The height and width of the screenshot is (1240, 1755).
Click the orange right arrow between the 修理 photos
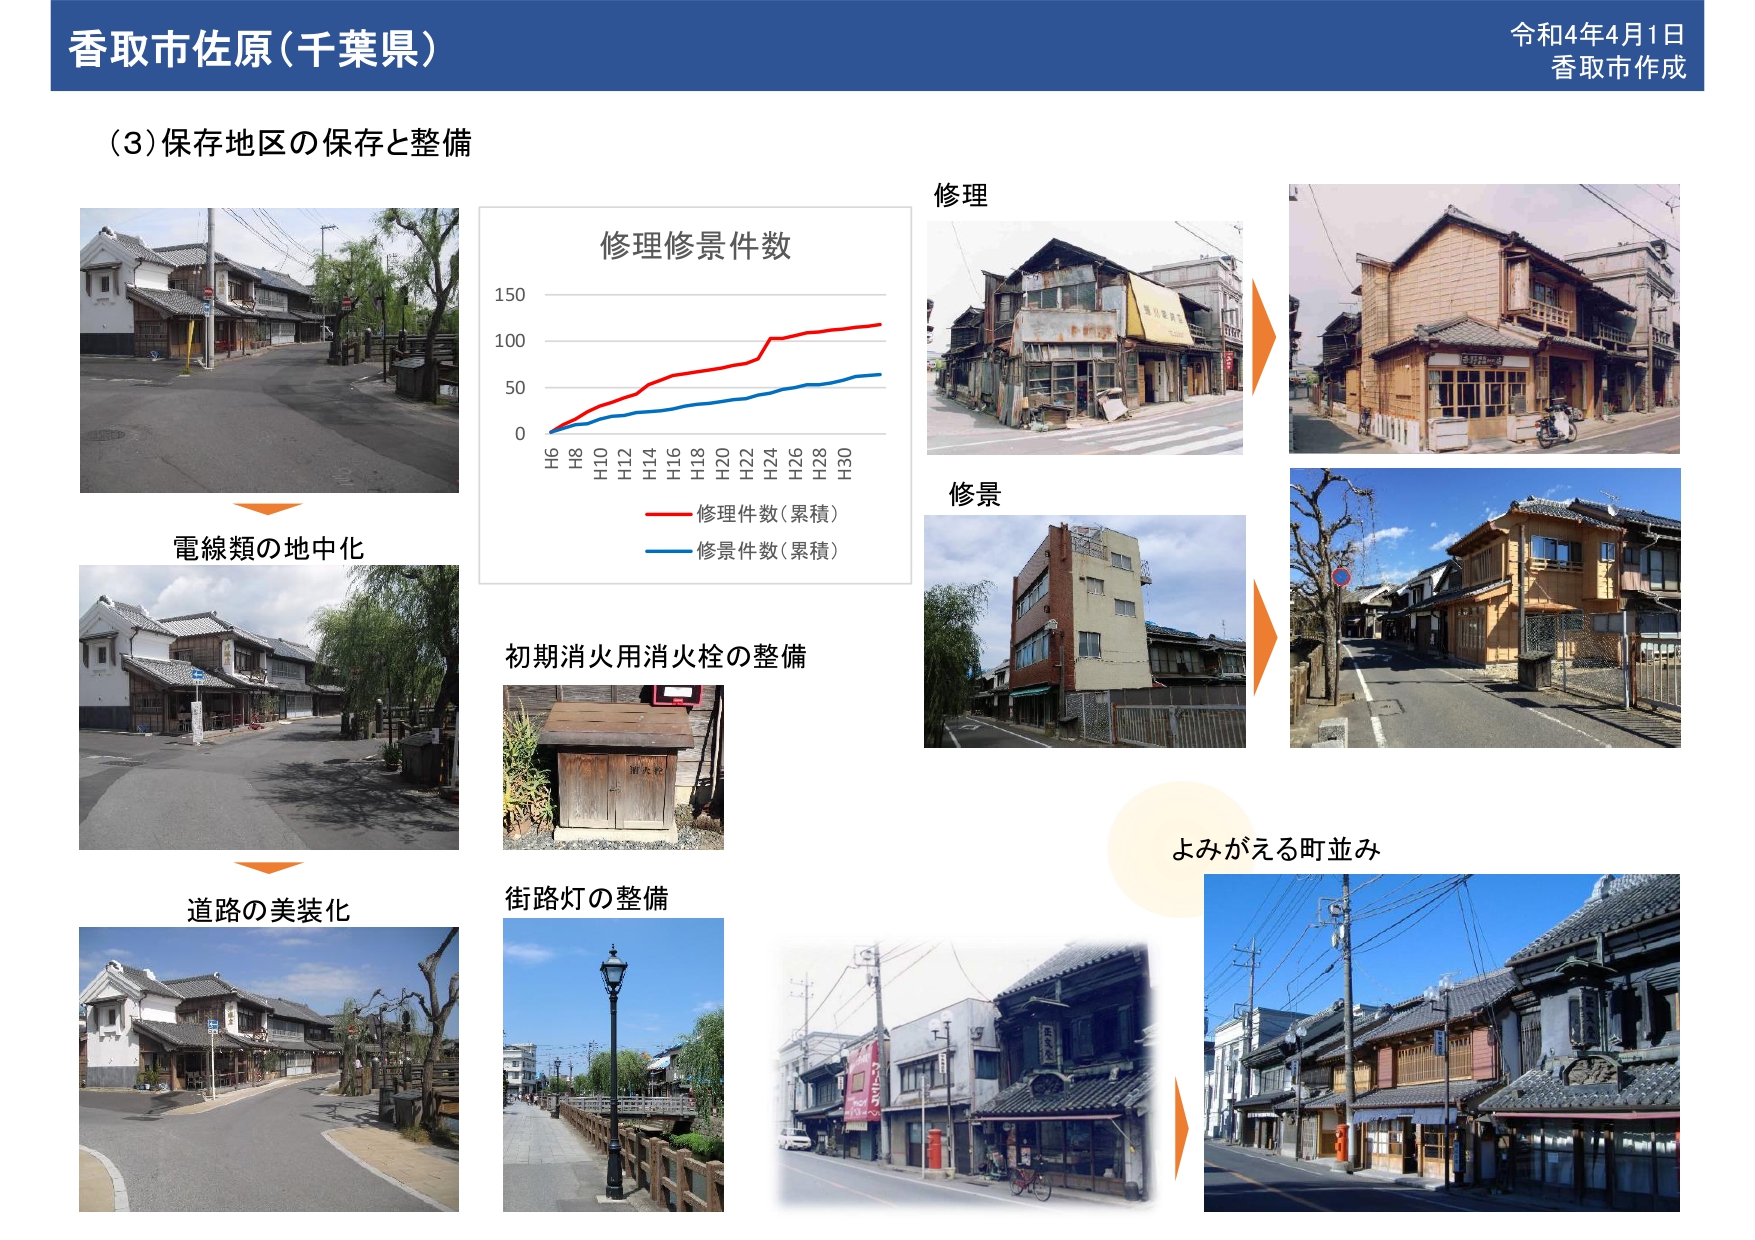point(1264,337)
